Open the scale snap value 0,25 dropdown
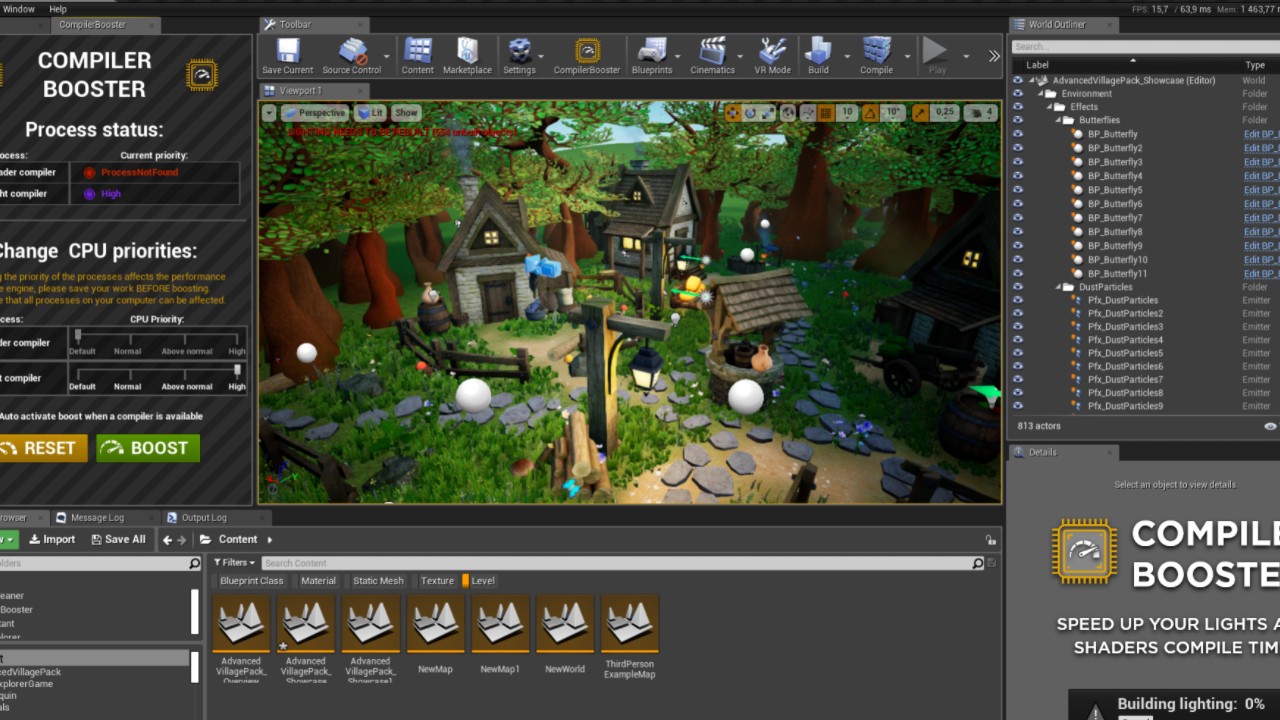Viewport: 1280px width, 720px height. pos(944,113)
